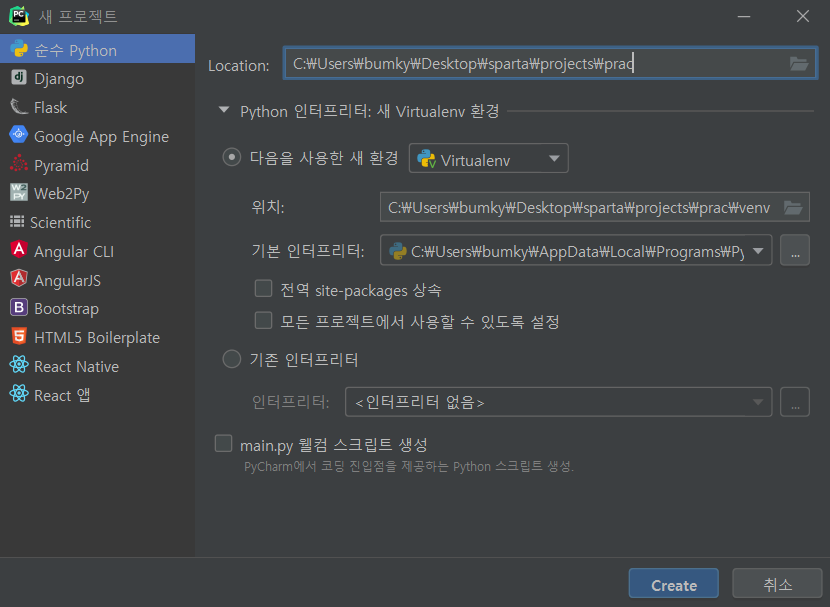
Task: Select Angular CLI label
Action: tap(74, 251)
